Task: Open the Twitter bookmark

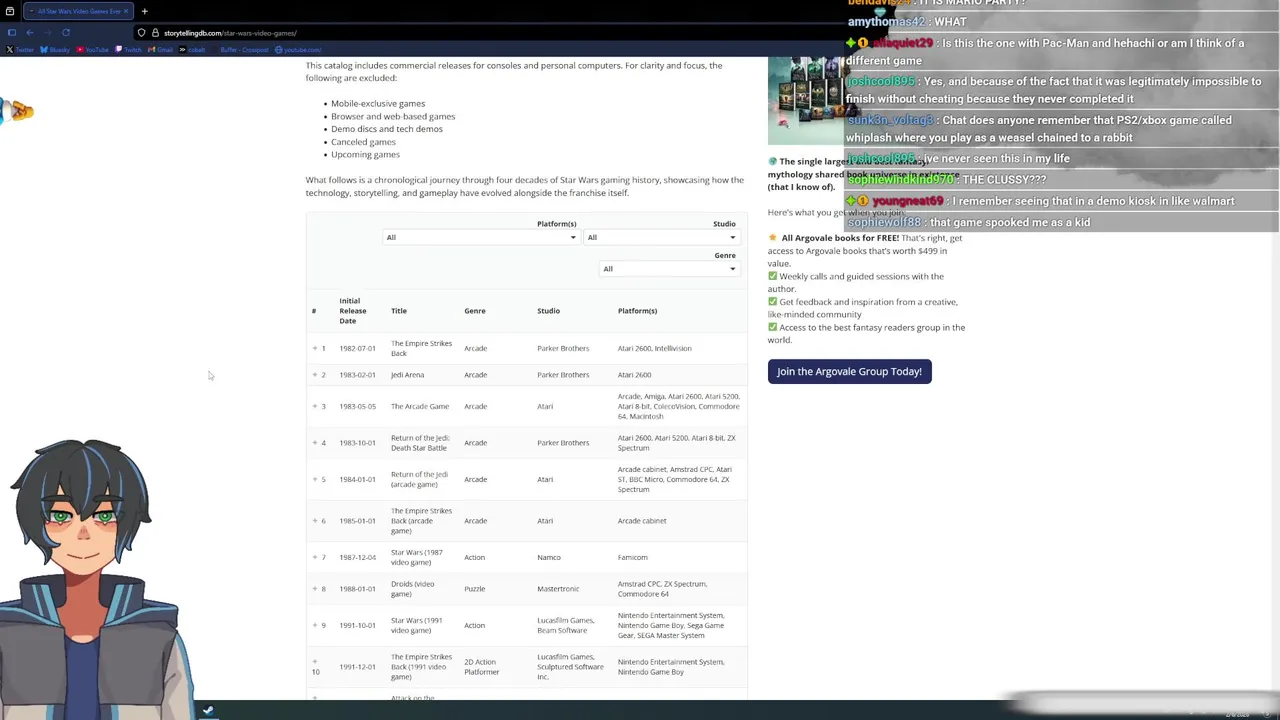Action: point(20,50)
